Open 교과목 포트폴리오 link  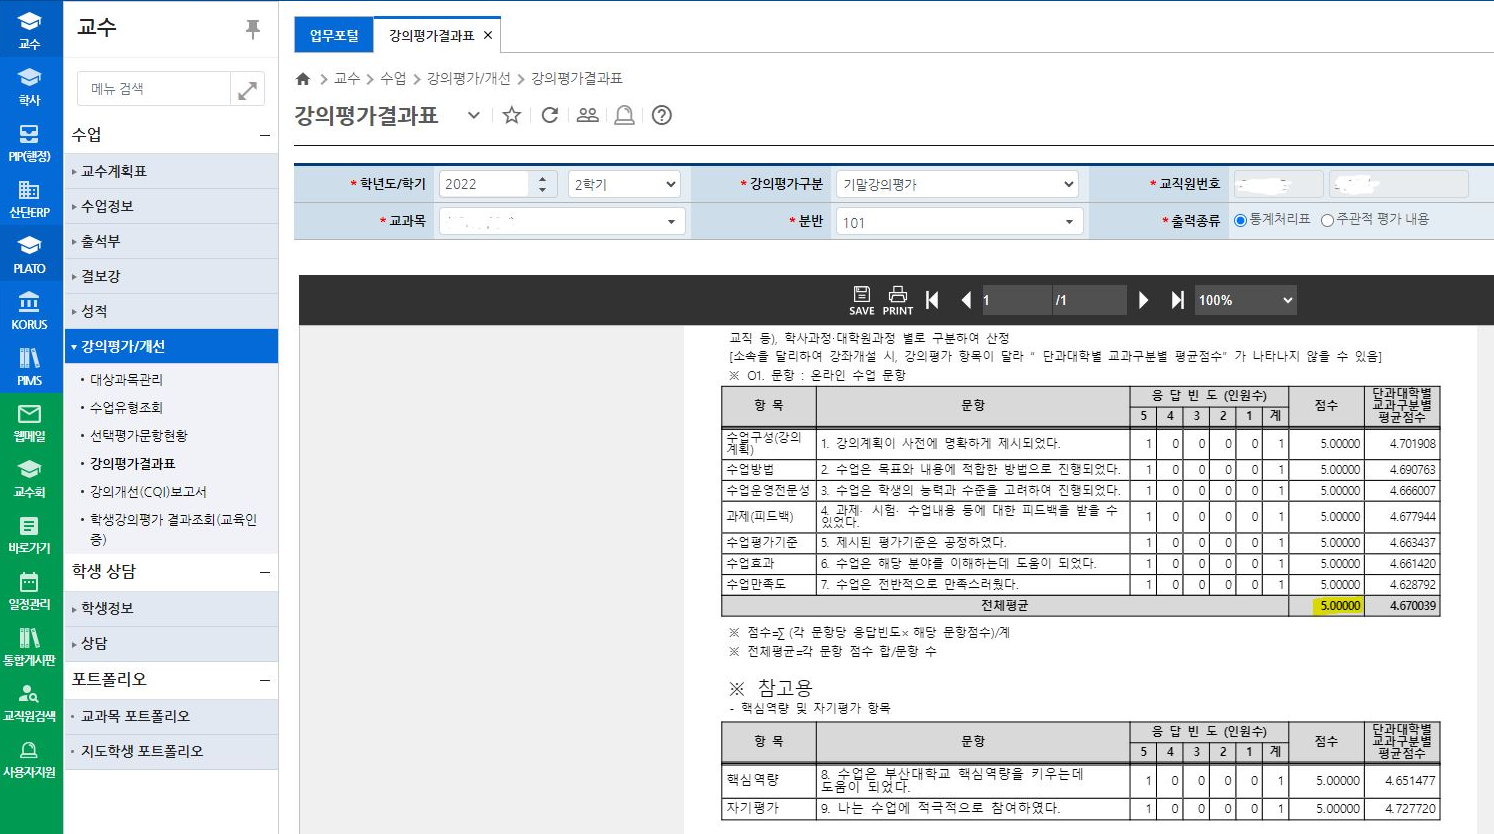135,716
